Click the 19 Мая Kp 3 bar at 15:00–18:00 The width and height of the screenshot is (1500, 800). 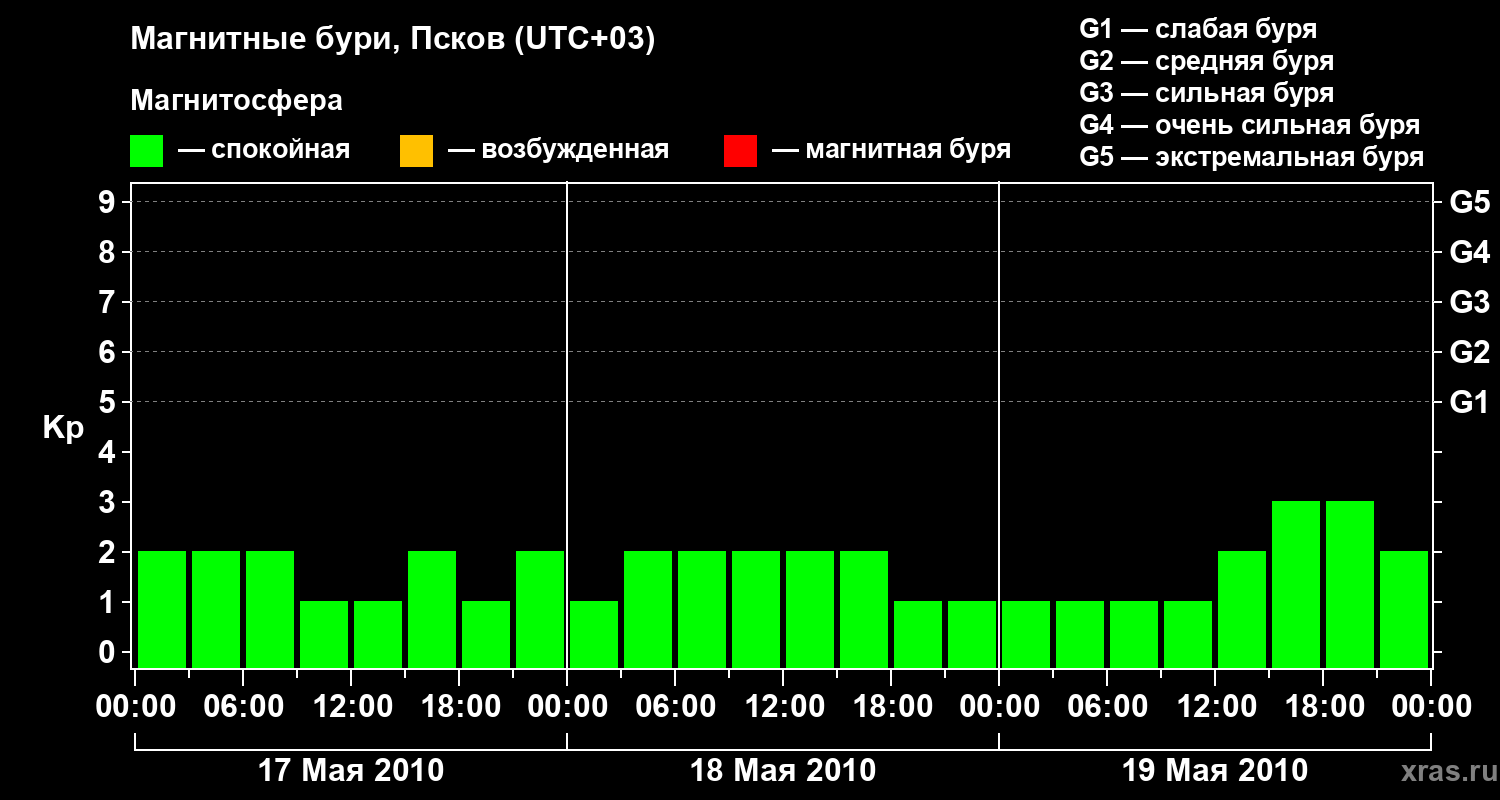point(1296,584)
